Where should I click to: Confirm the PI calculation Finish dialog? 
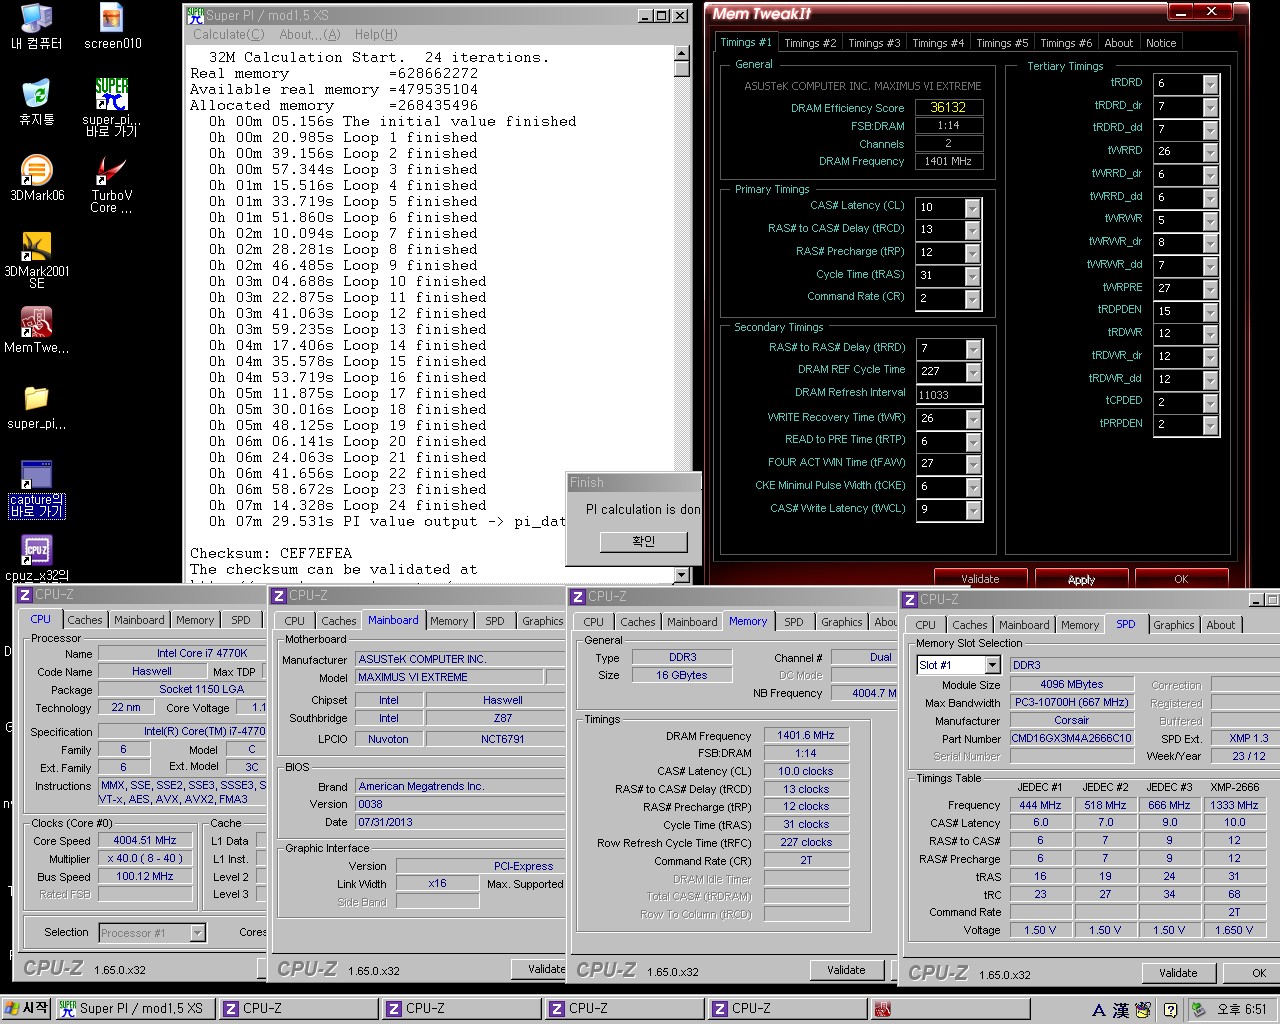[643, 541]
